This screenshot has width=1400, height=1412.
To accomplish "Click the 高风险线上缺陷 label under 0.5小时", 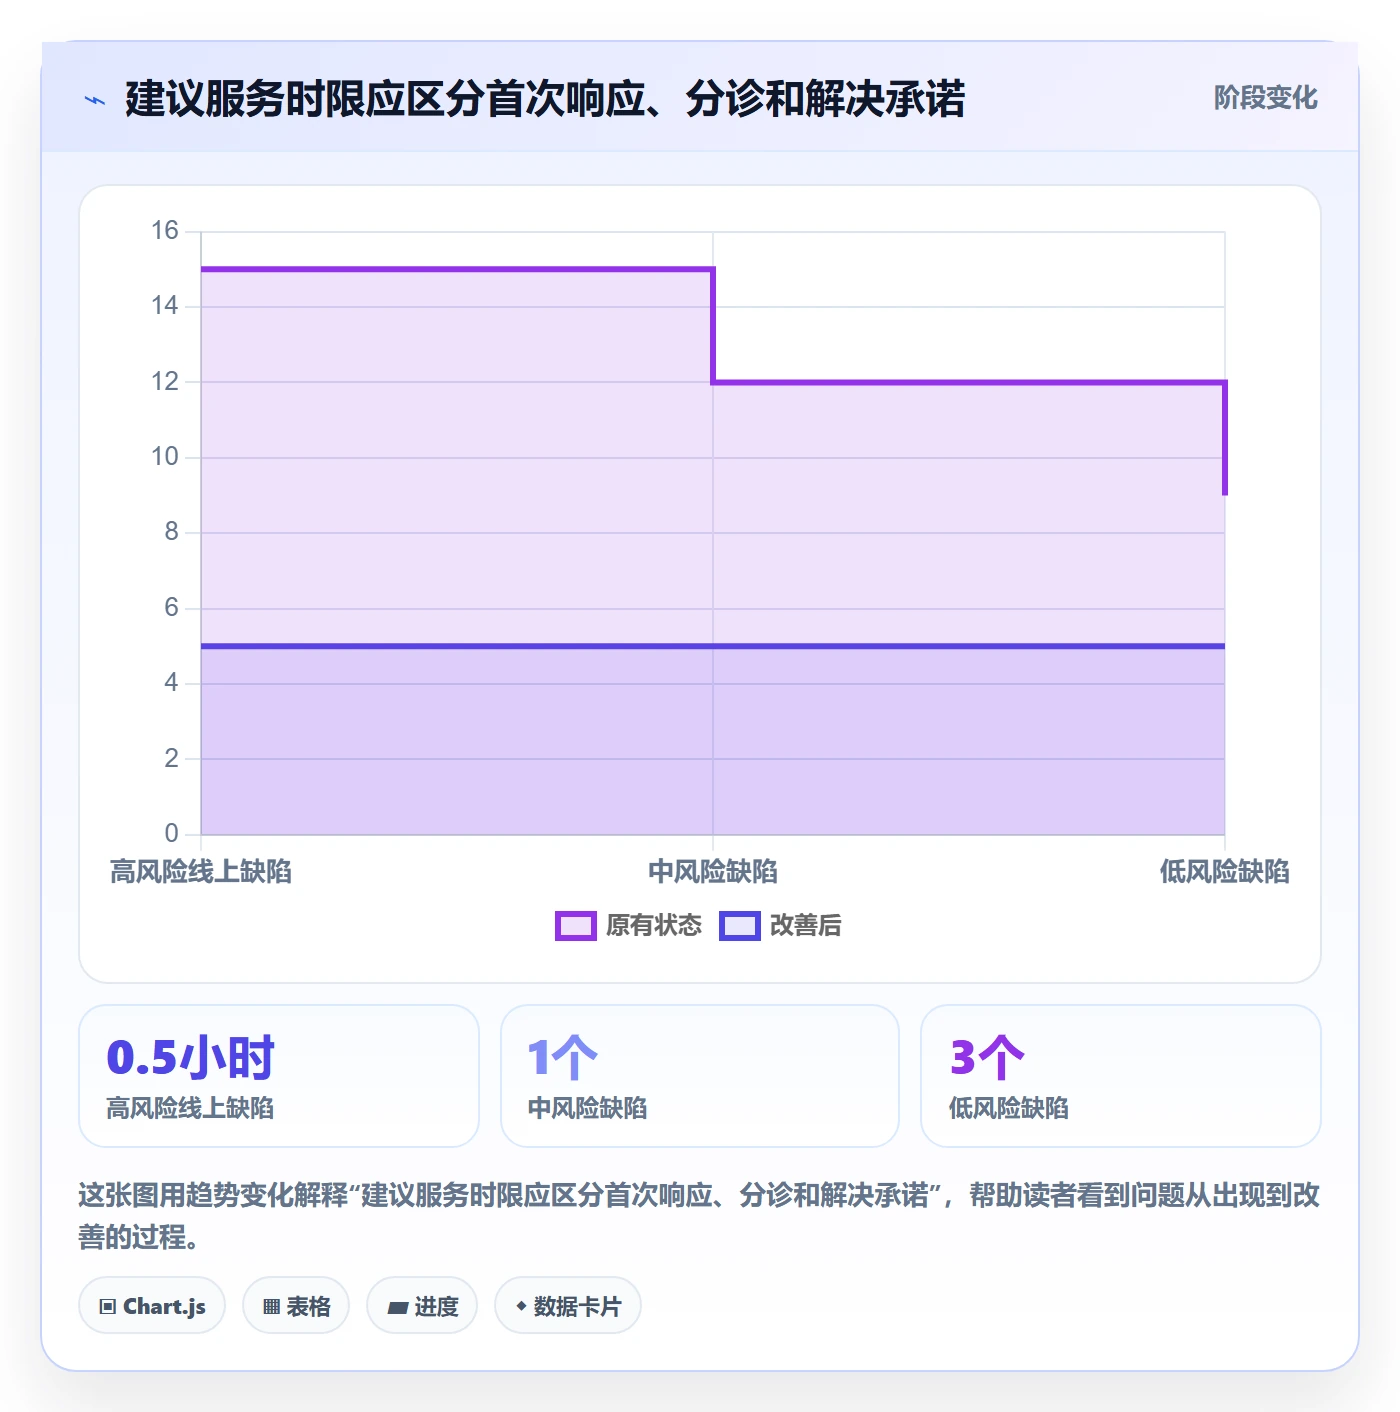I will pos(190,1108).
